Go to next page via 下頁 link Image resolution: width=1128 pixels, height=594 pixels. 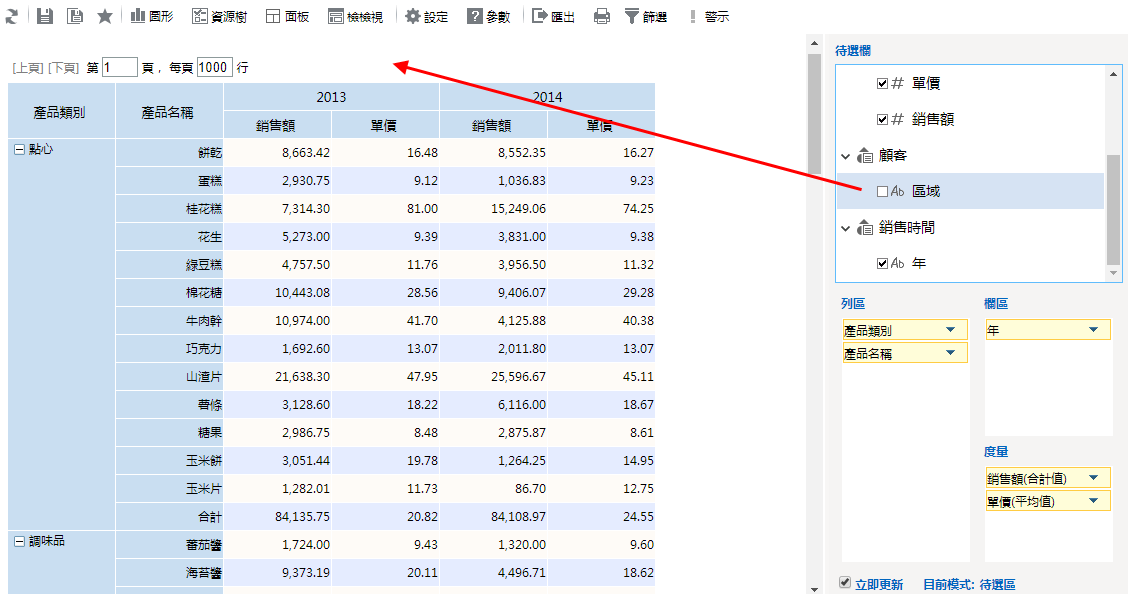coord(64,68)
